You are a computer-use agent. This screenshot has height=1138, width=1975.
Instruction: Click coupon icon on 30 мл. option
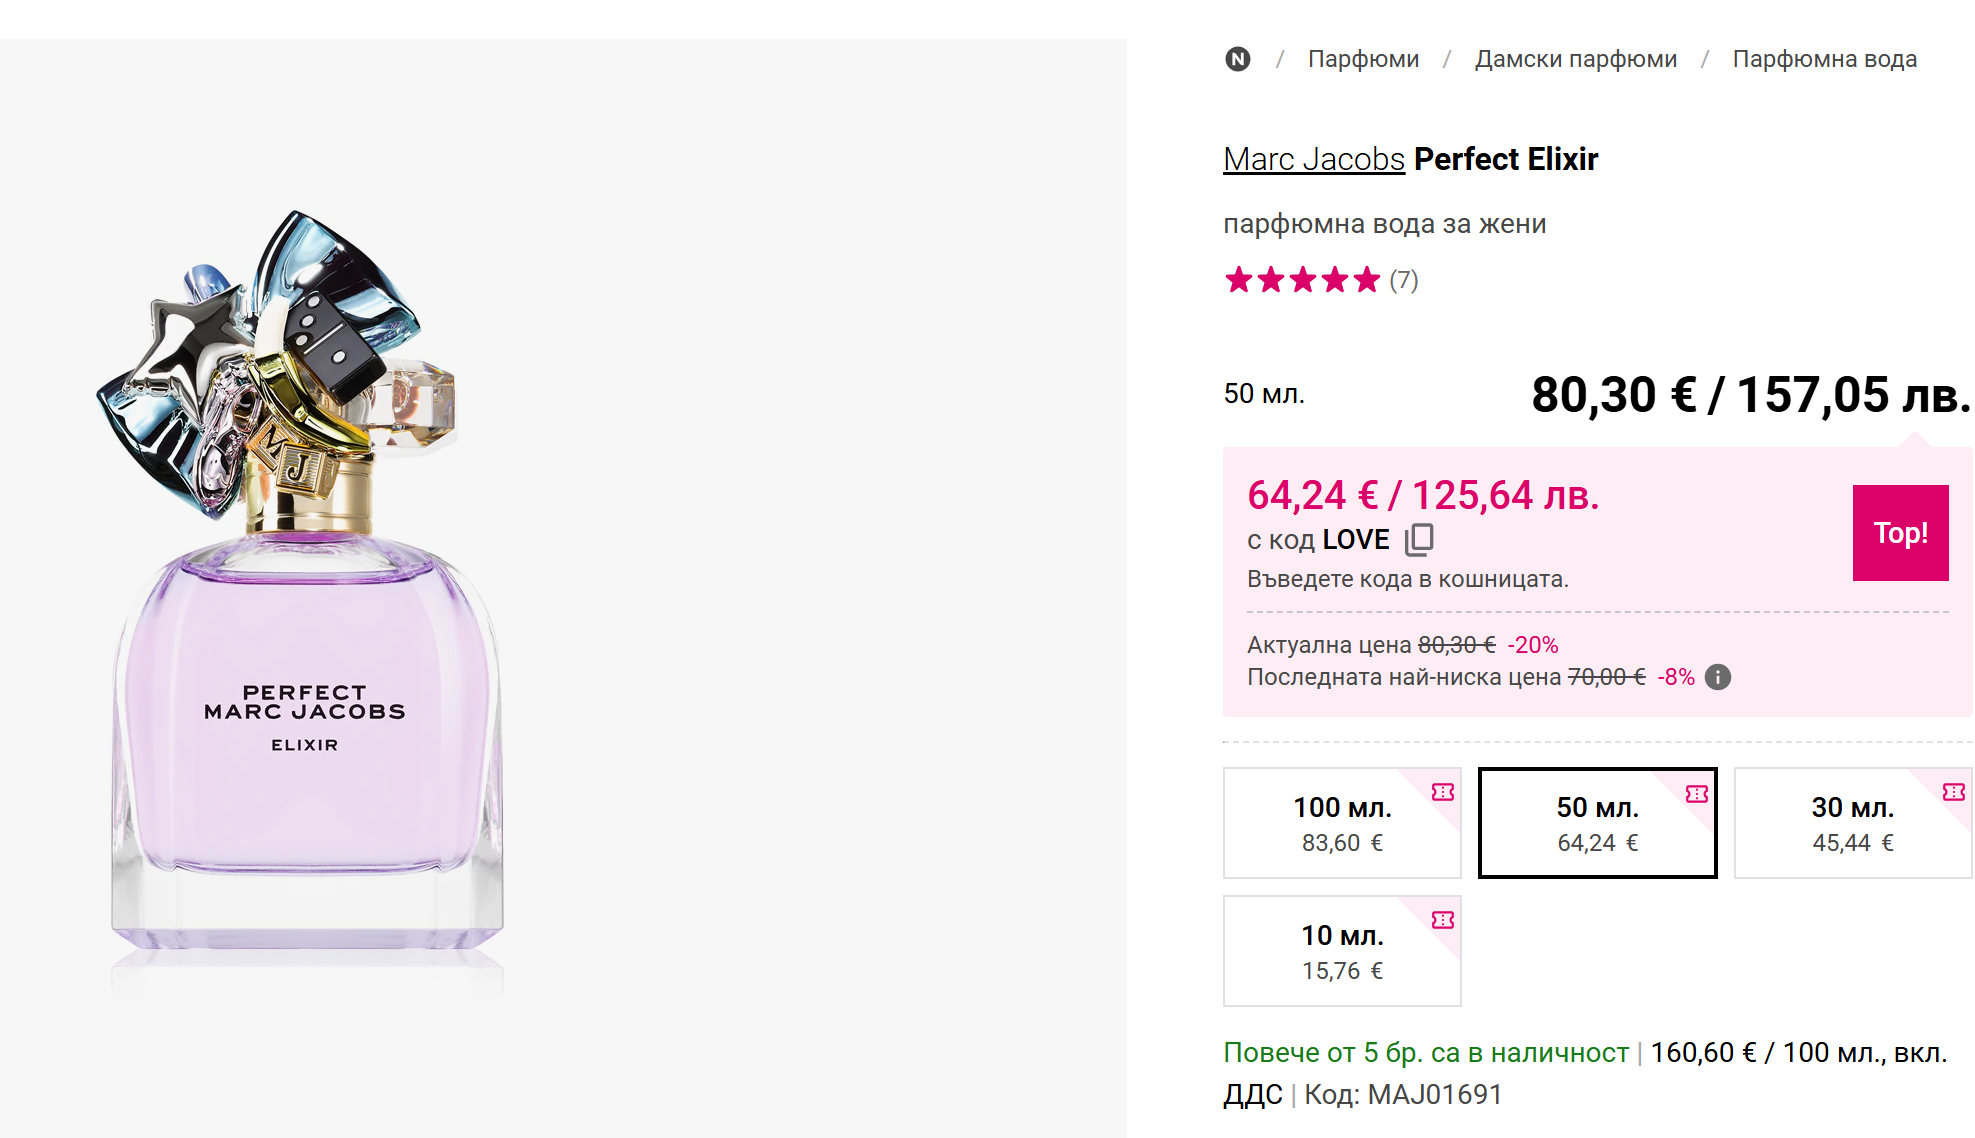click(x=1953, y=792)
